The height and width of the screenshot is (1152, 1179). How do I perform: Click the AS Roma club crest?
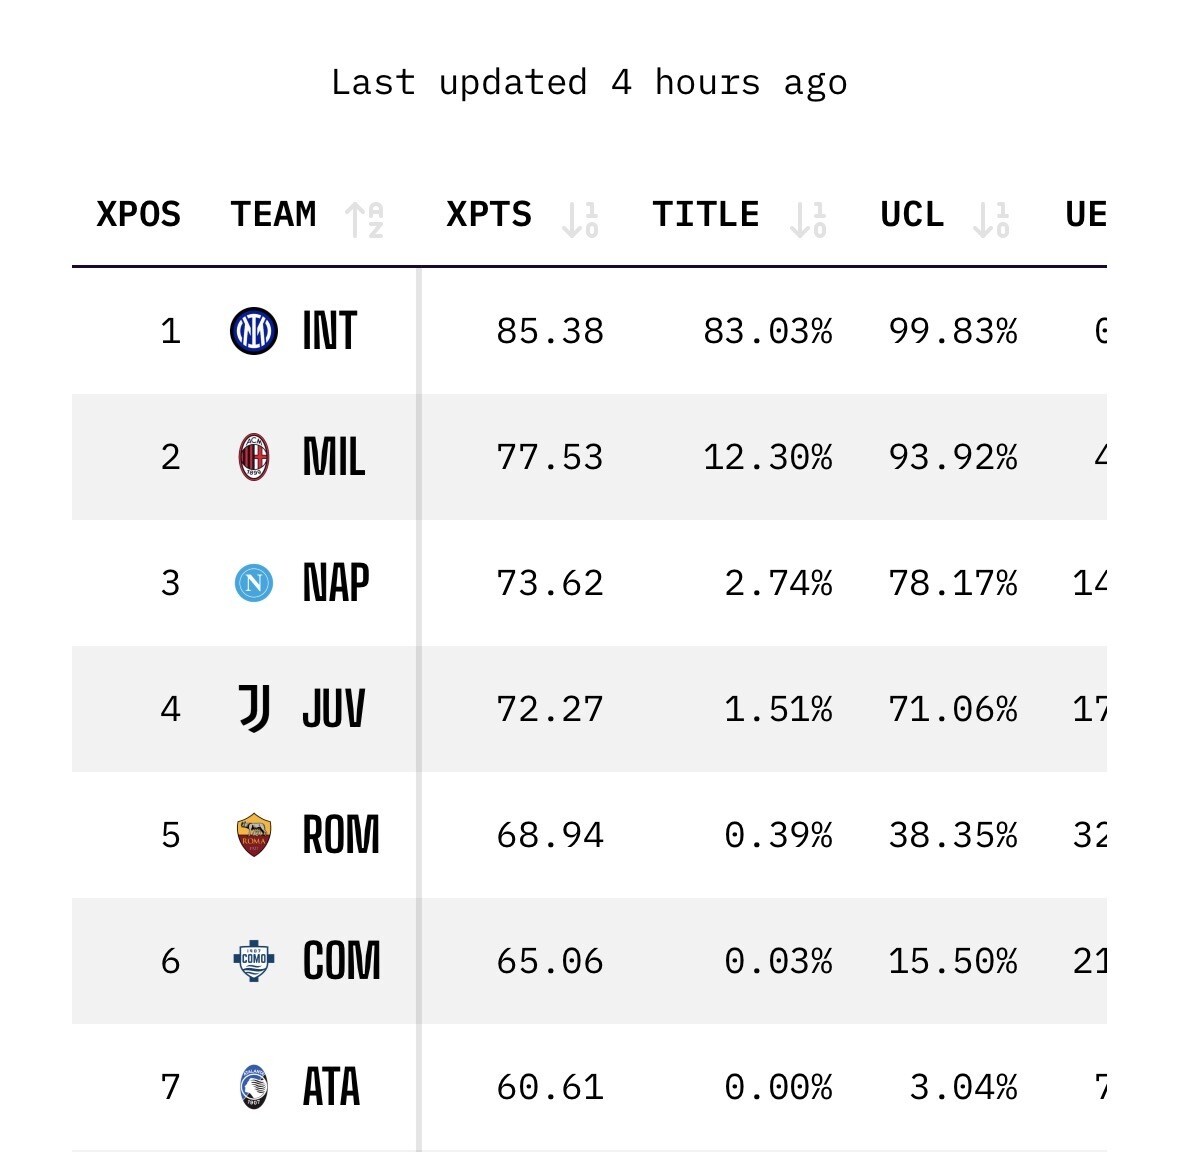click(254, 835)
